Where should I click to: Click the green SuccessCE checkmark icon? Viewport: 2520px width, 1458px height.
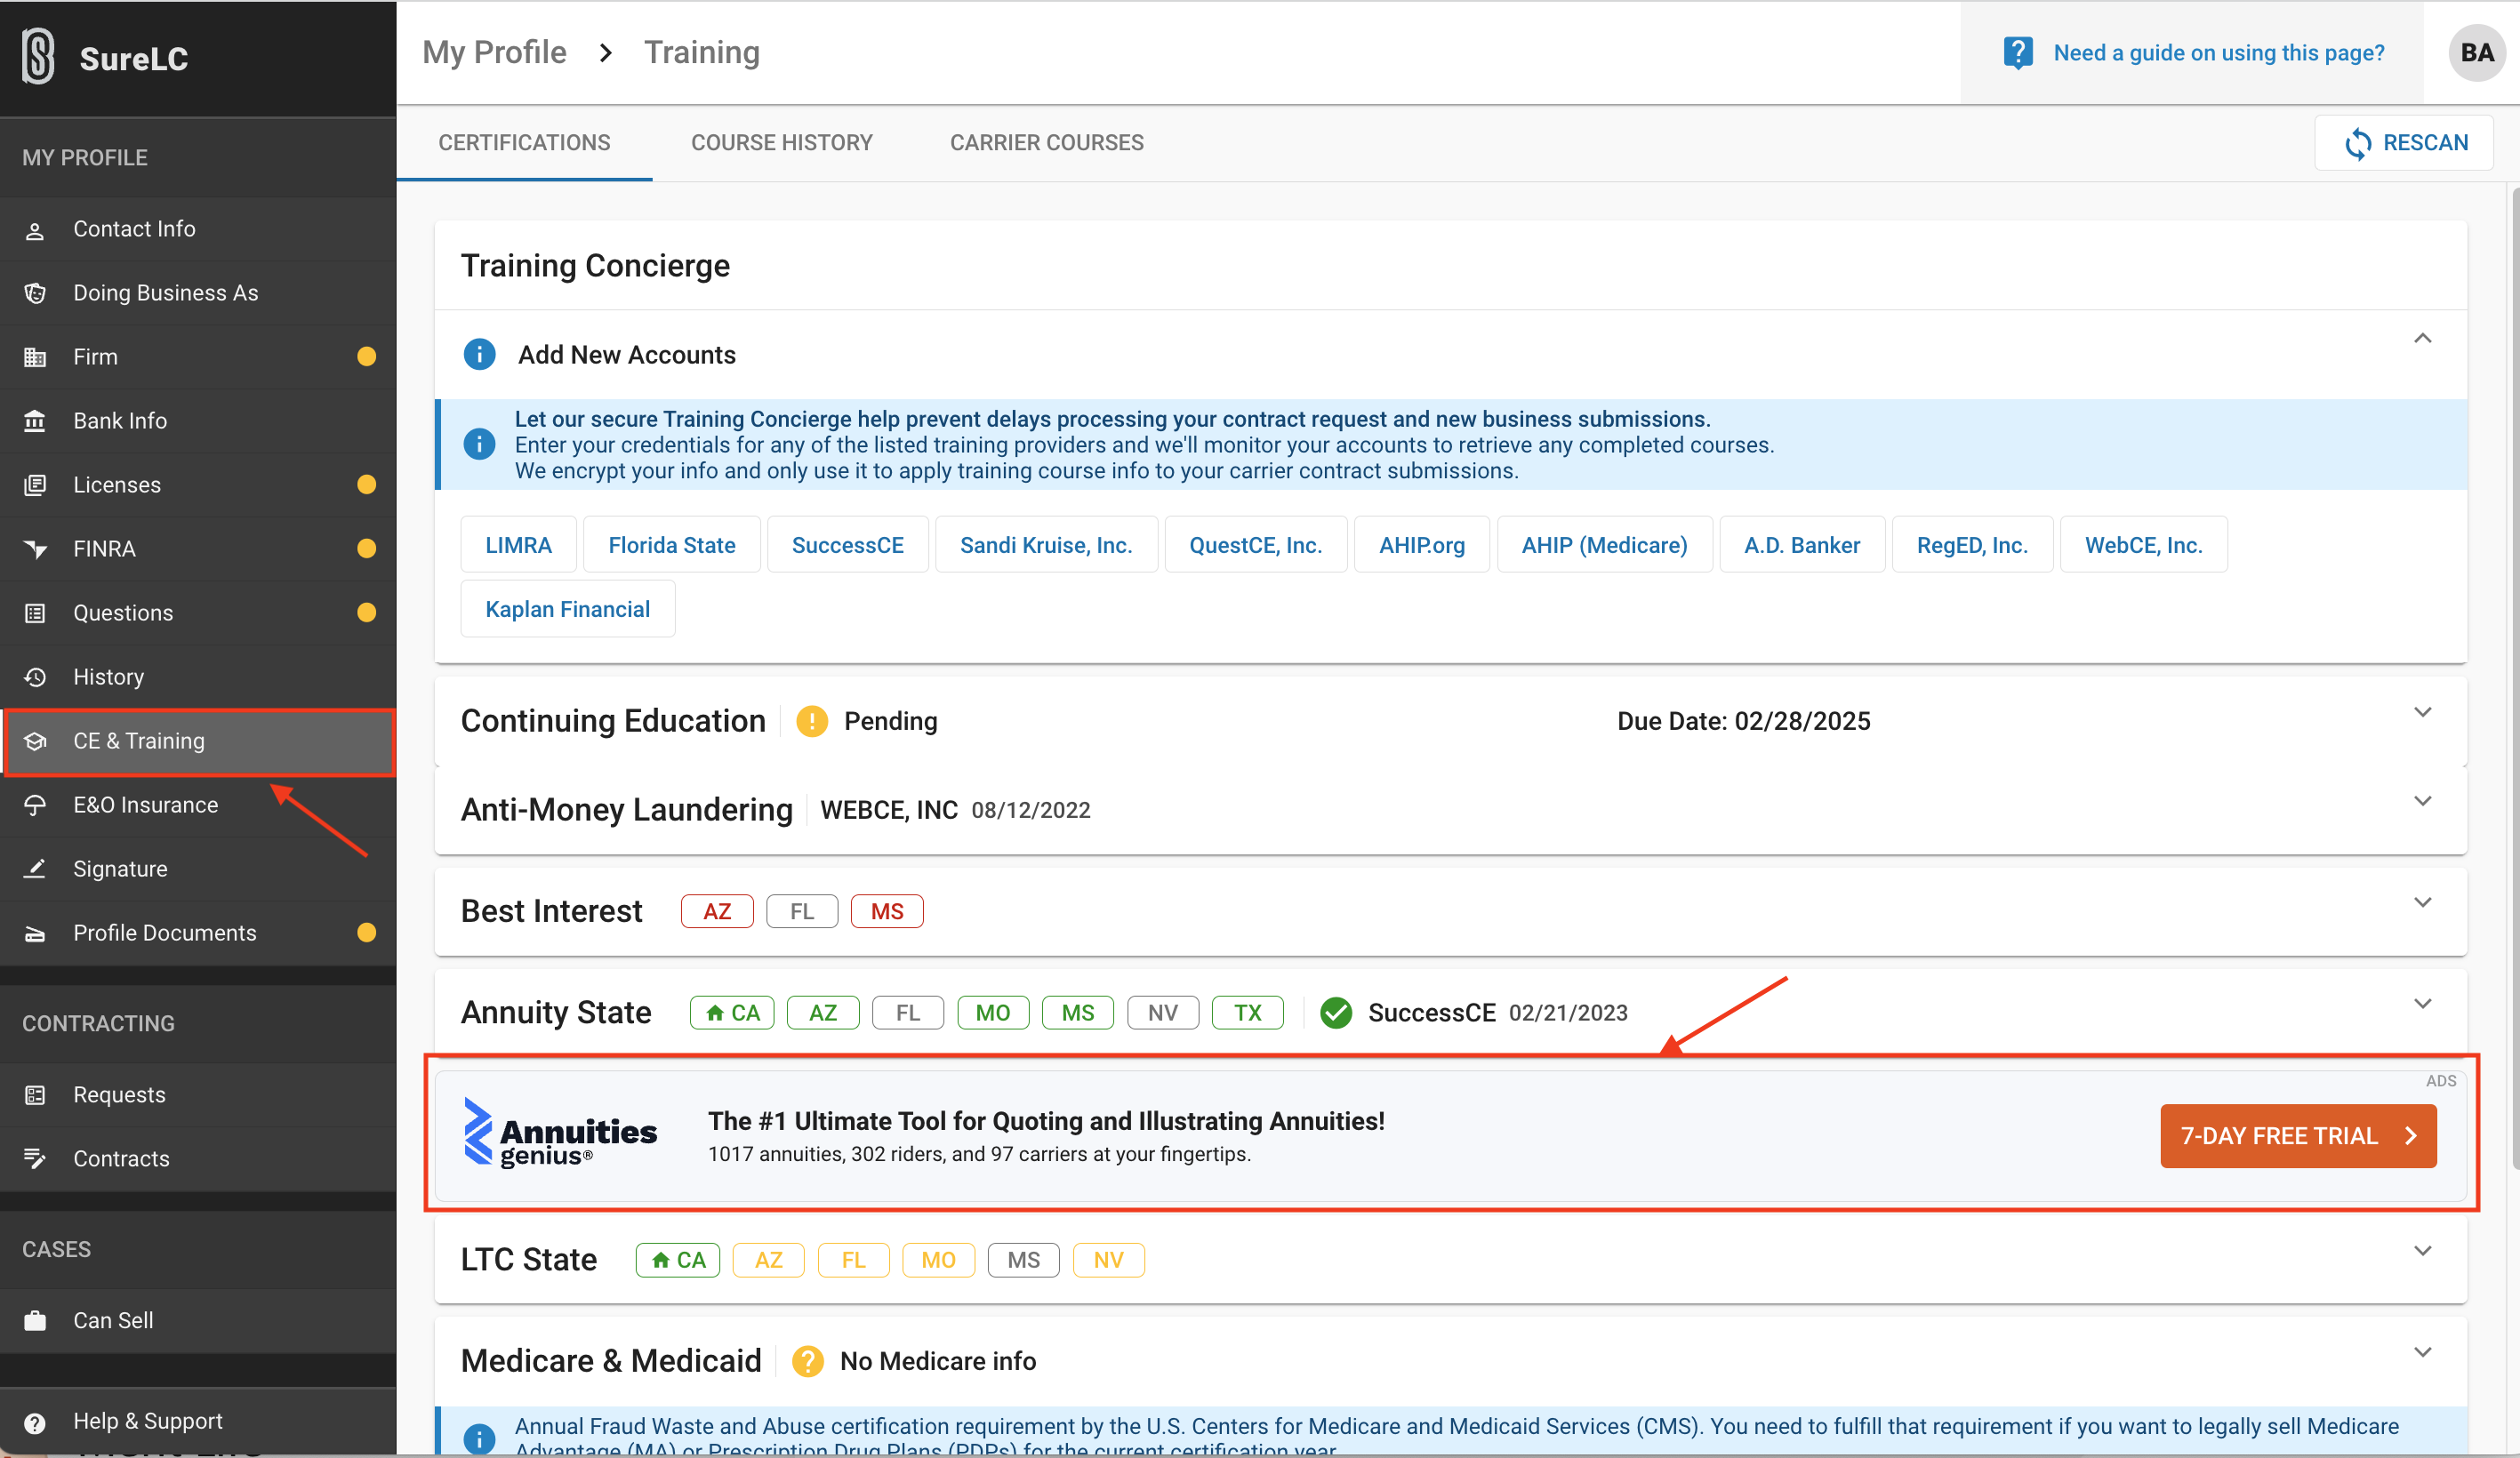coord(1336,1013)
